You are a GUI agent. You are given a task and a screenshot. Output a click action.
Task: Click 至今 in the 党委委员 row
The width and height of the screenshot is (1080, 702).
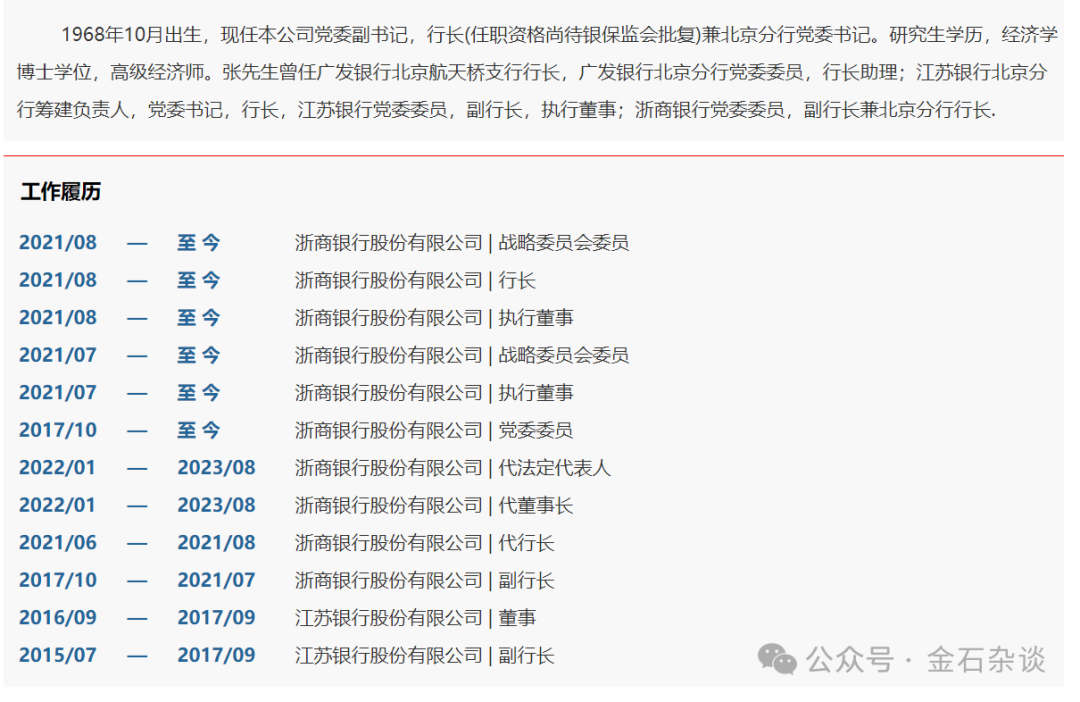(x=198, y=431)
